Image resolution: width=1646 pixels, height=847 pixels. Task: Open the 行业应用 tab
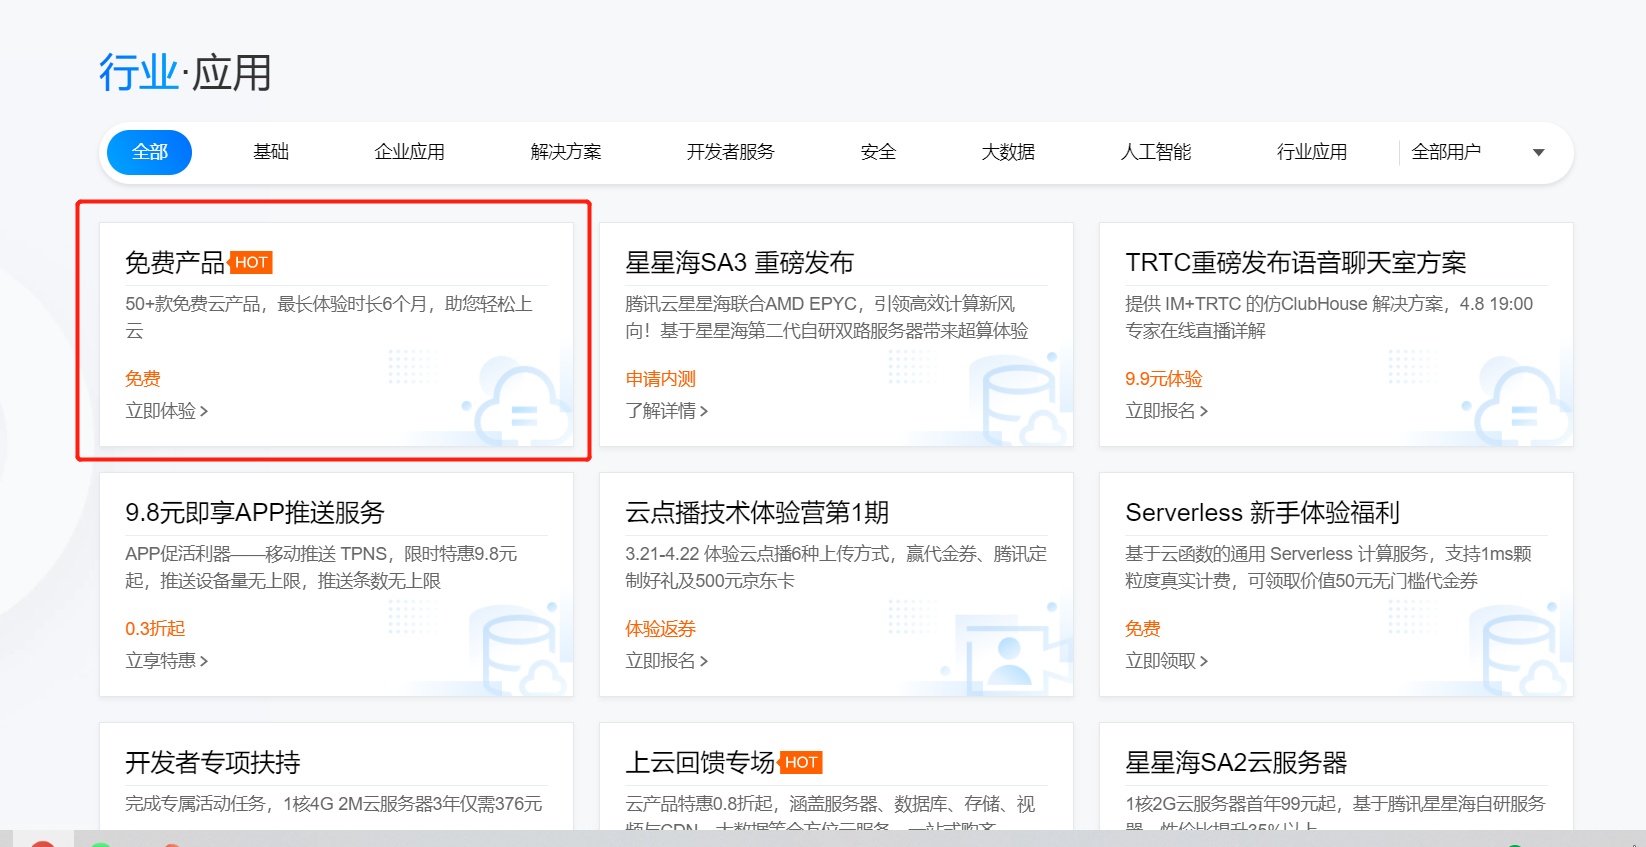(x=1312, y=152)
